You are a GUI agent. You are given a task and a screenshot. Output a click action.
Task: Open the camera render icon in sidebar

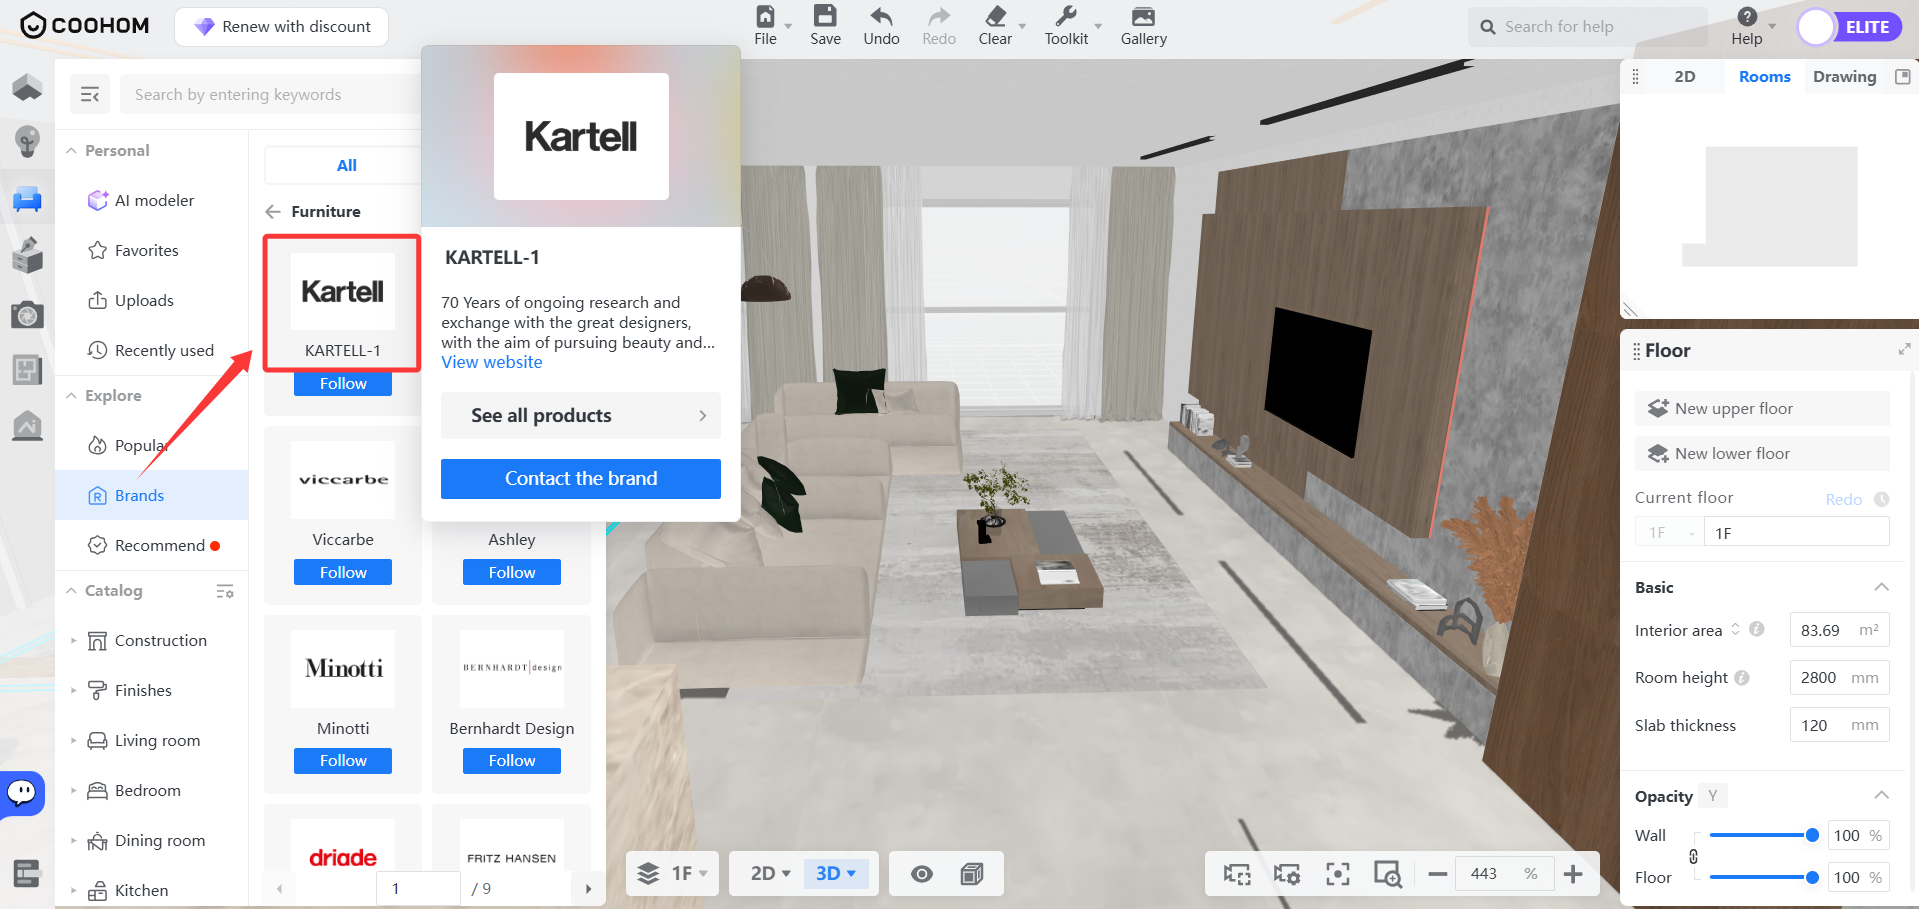pyautogui.click(x=27, y=315)
